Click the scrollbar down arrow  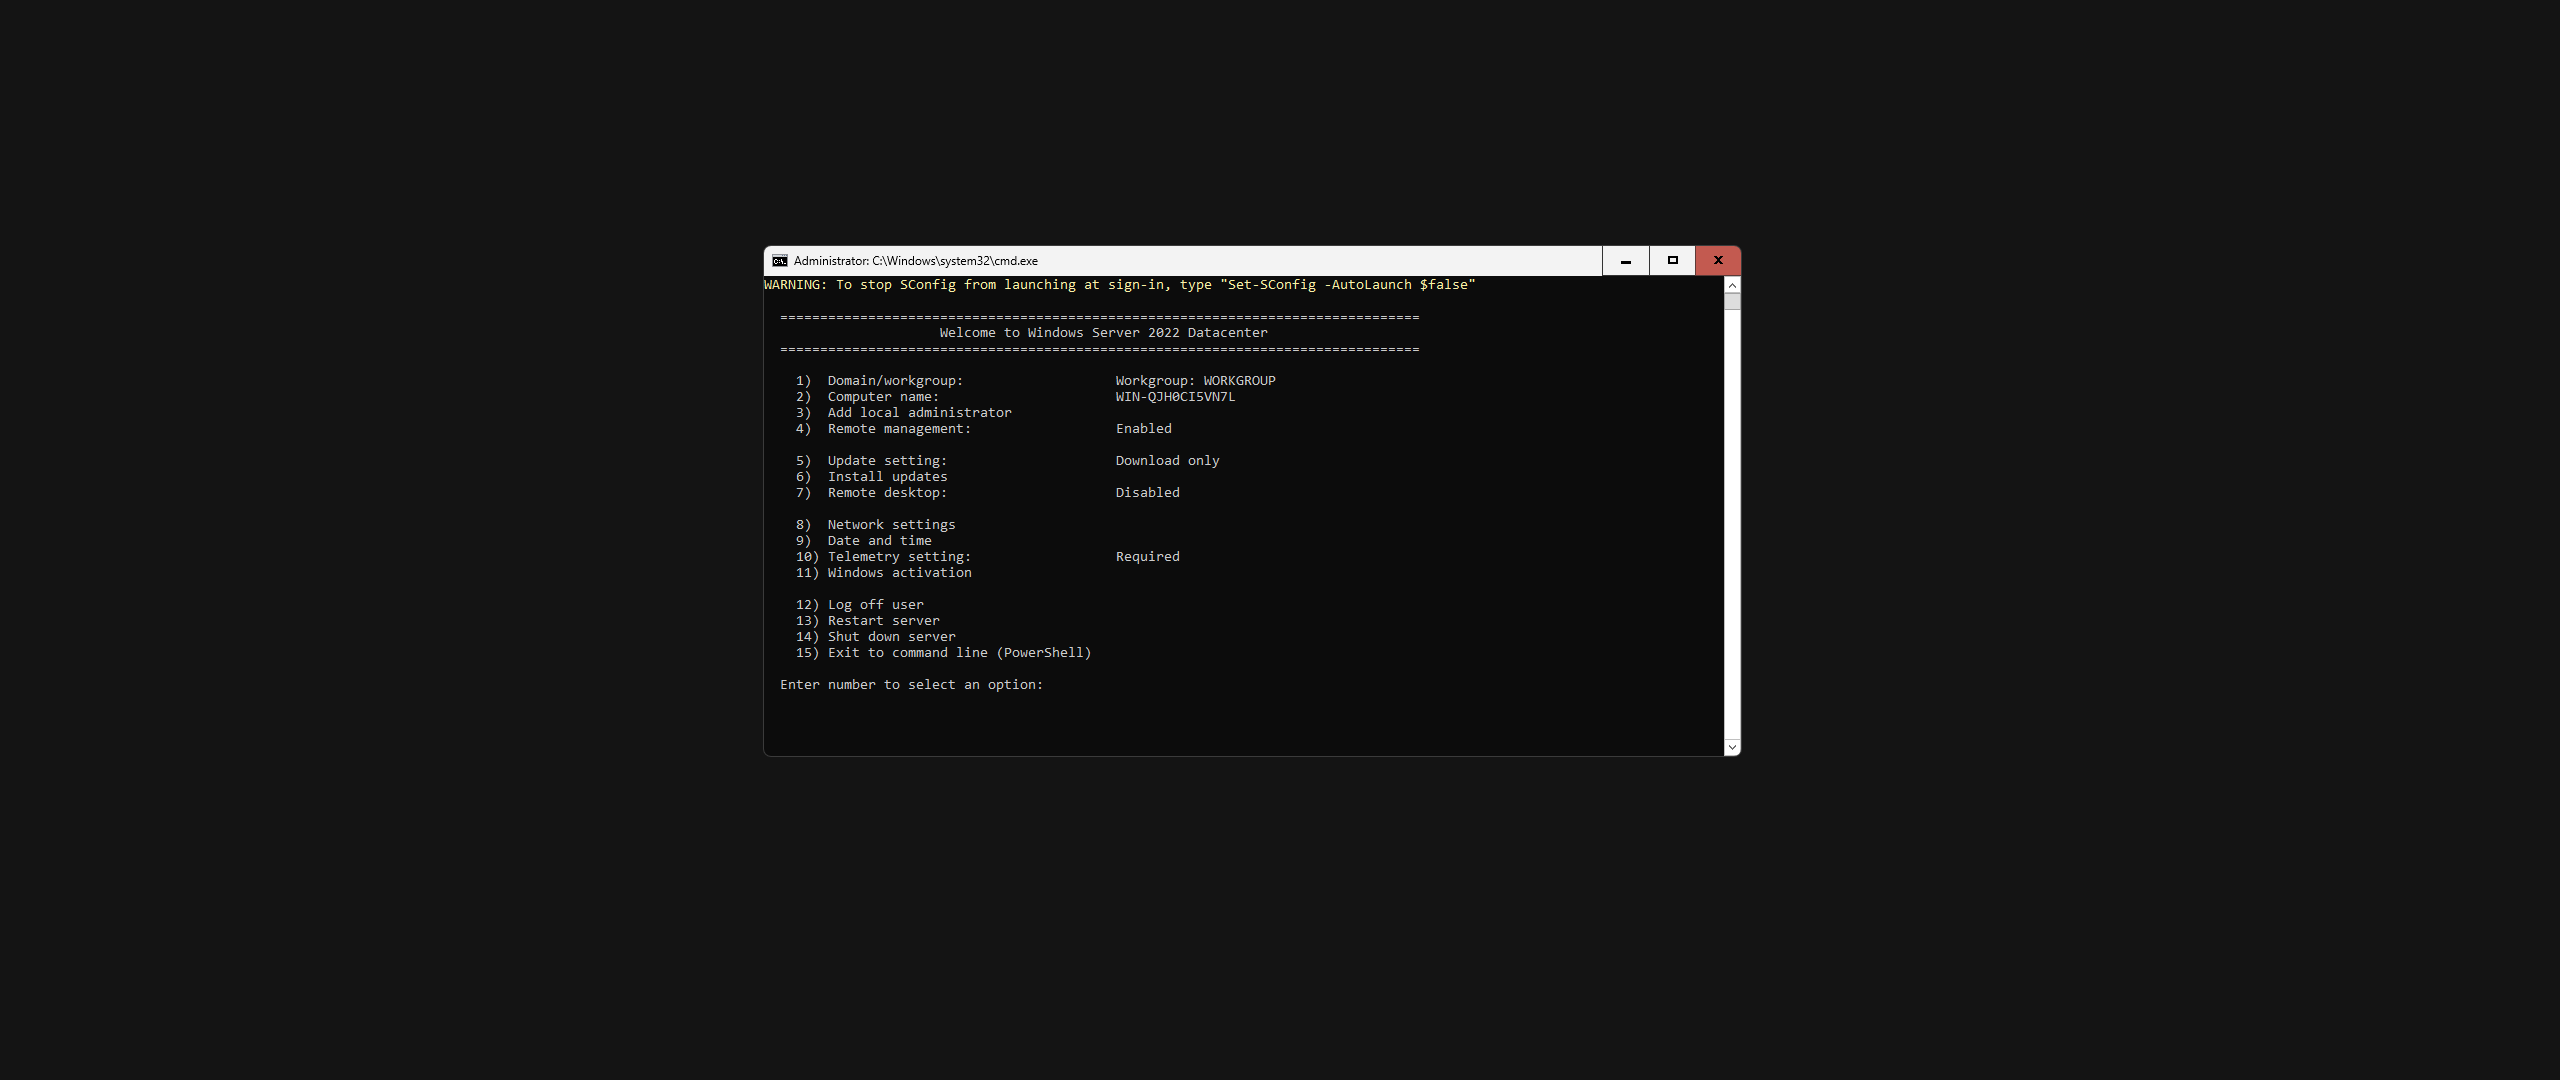tap(1732, 747)
